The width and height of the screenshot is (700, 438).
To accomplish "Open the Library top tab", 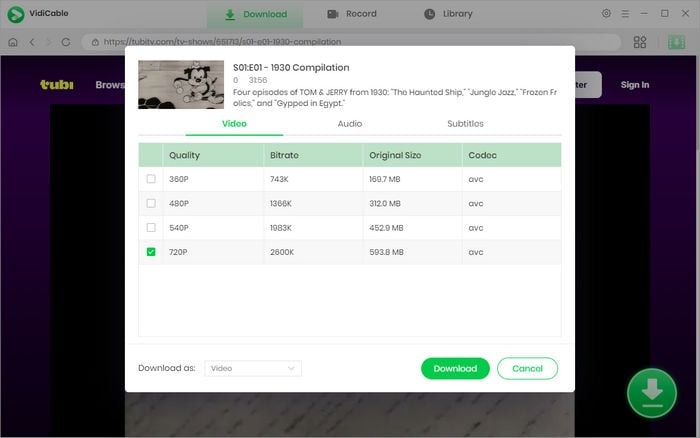I will [x=448, y=14].
